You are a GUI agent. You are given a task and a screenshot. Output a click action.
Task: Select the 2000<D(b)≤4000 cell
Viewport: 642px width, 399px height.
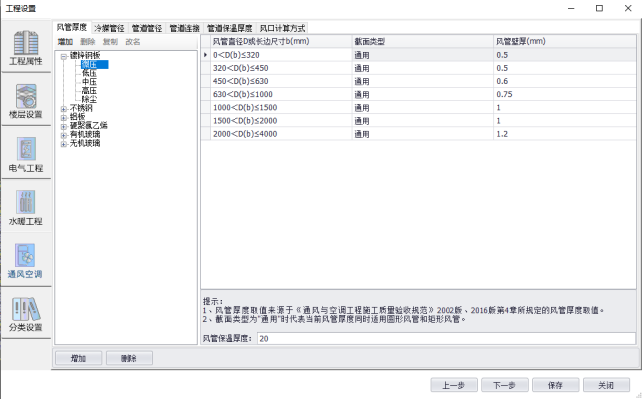pyautogui.click(x=281, y=134)
